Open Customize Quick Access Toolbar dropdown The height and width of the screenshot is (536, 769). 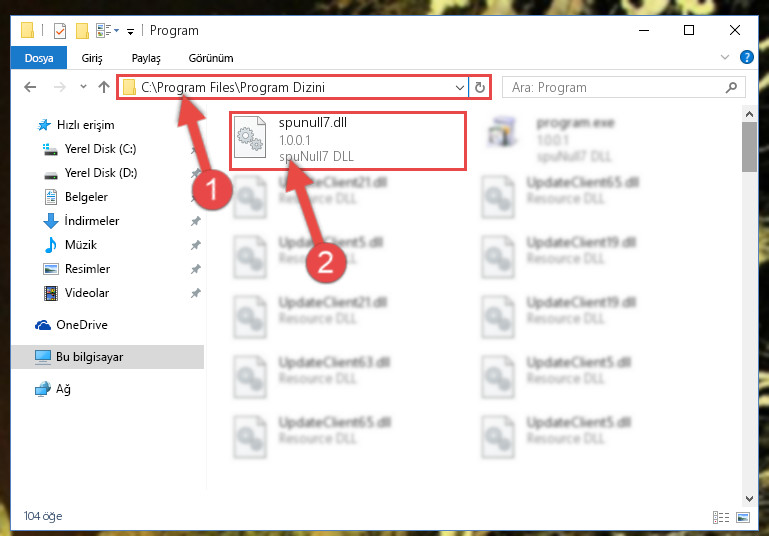pyautogui.click(x=130, y=31)
